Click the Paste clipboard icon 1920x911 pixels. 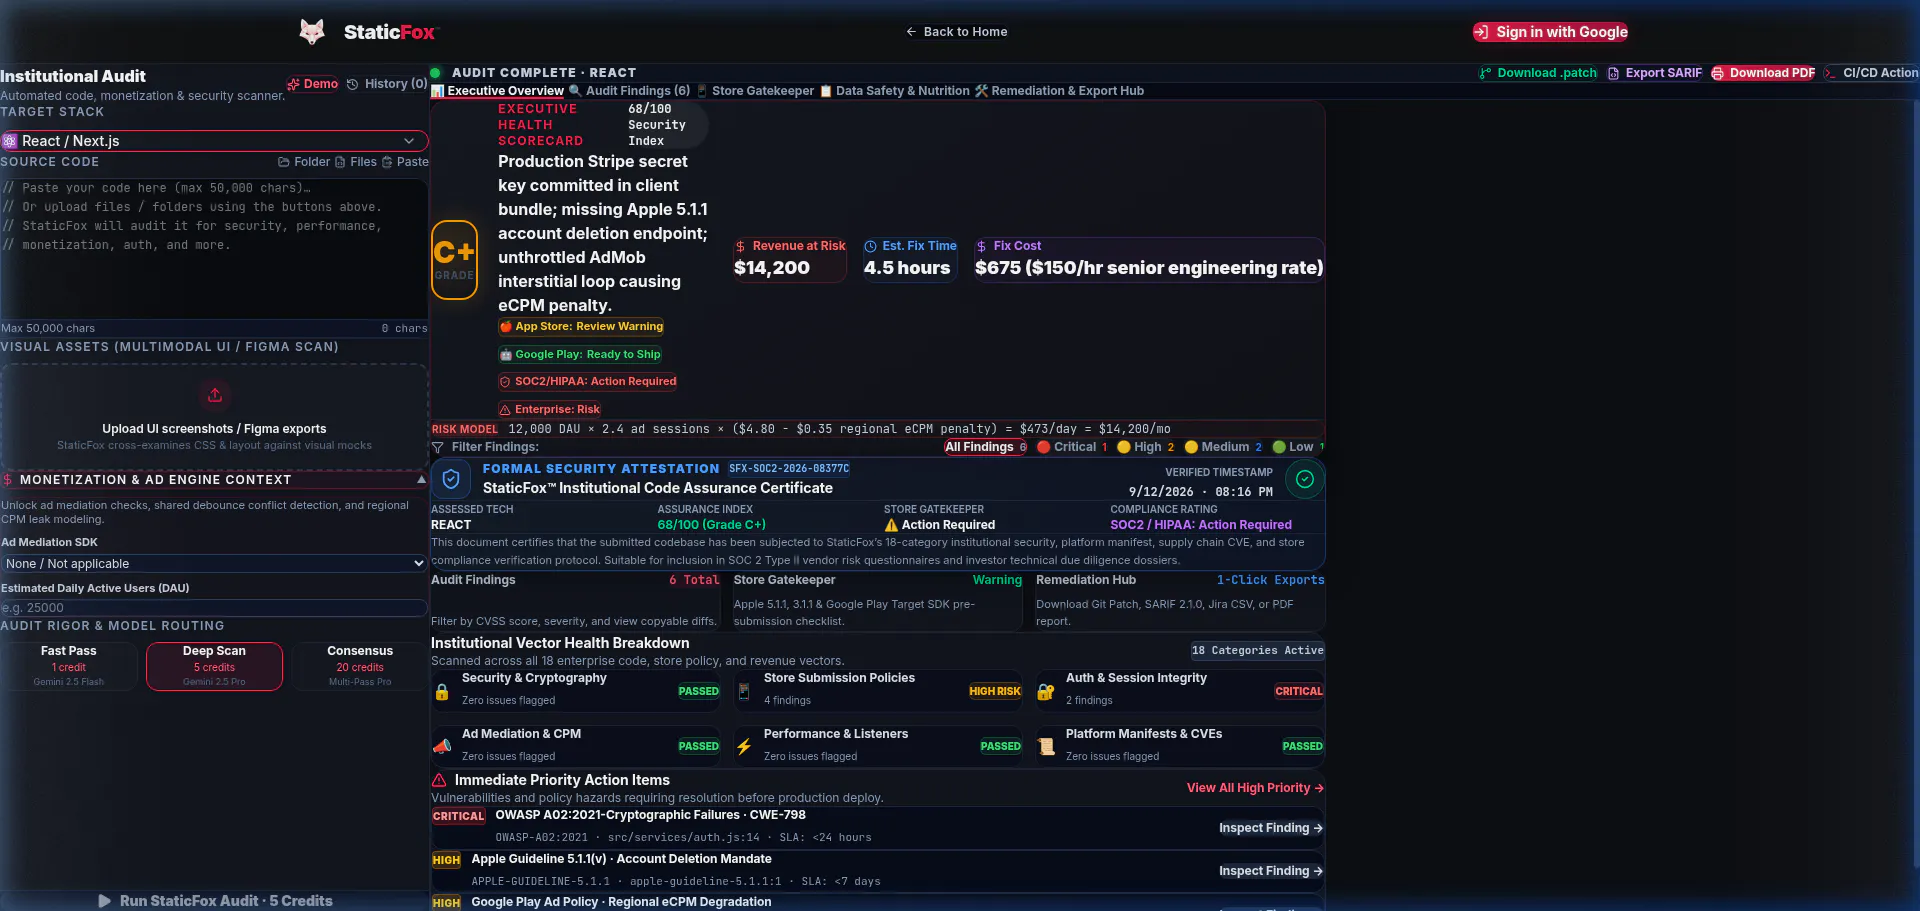tap(387, 162)
